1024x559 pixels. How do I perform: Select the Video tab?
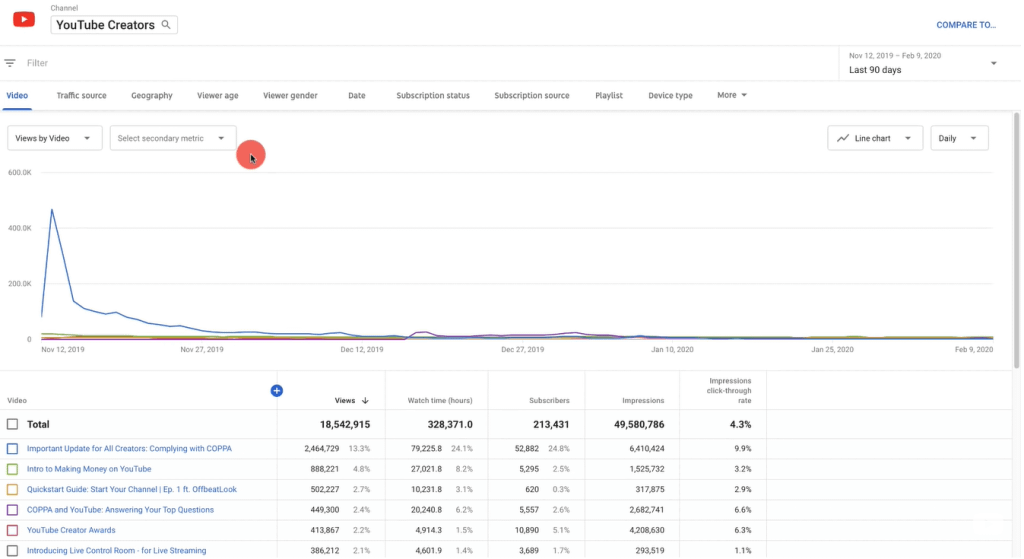17,95
